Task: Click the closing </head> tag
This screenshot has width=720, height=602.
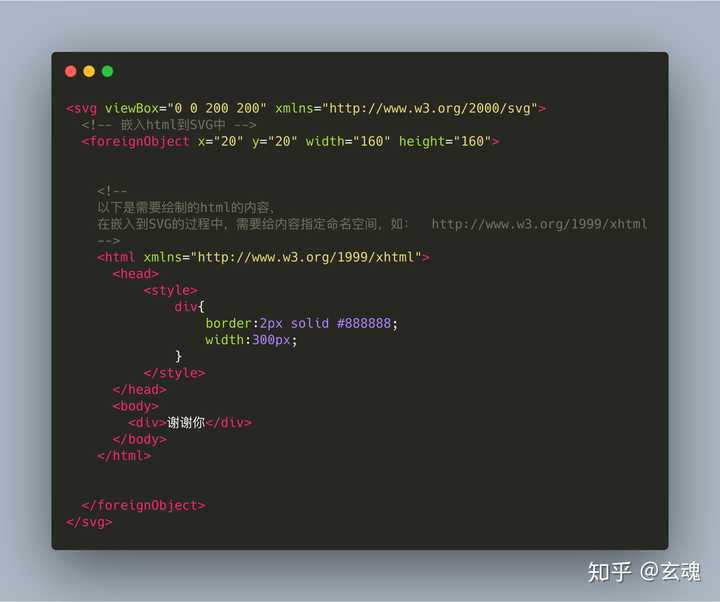Action: (x=140, y=389)
